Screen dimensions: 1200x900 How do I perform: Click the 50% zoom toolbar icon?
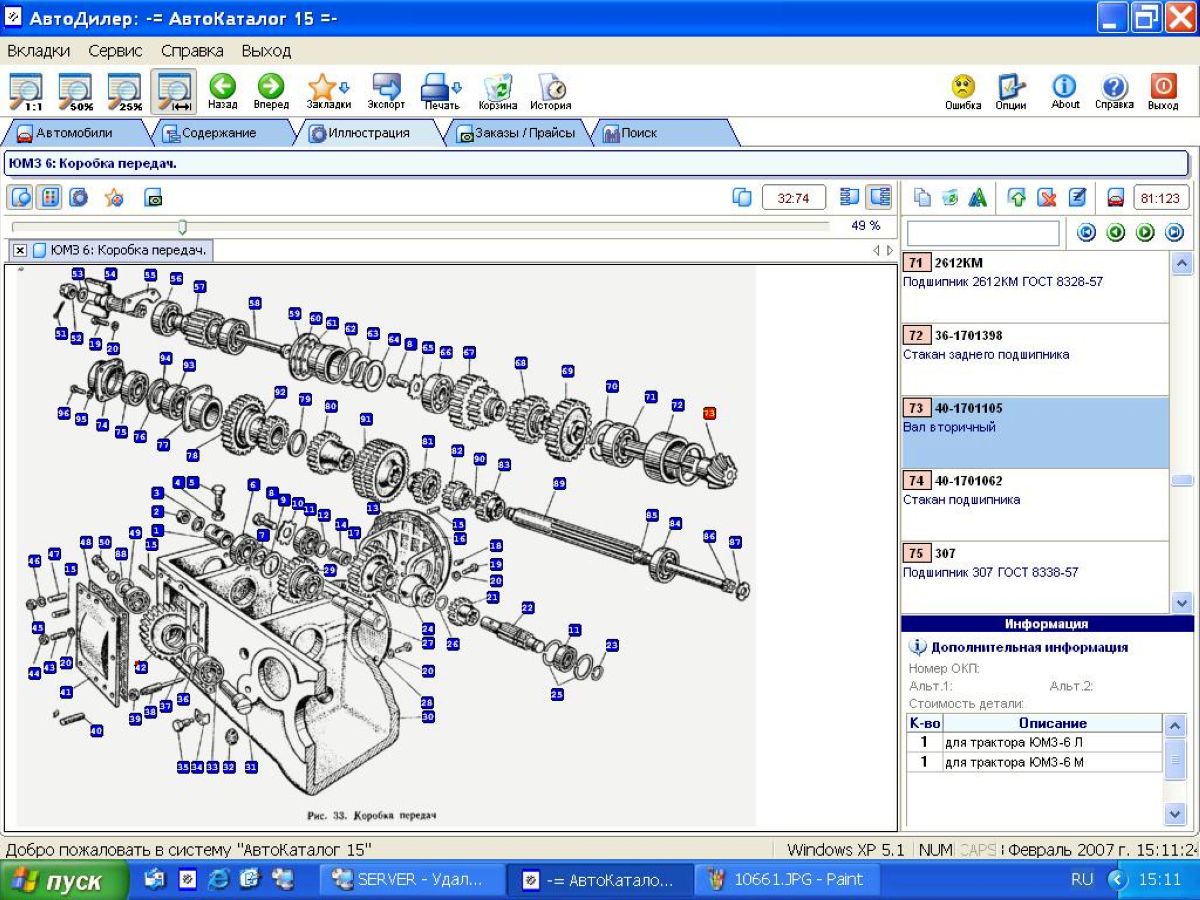click(75, 91)
